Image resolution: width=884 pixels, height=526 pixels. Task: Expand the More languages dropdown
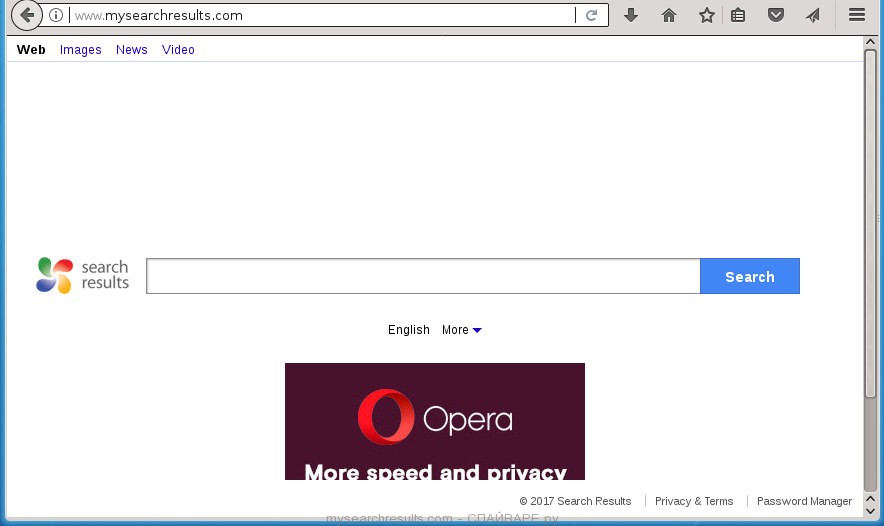click(461, 330)
